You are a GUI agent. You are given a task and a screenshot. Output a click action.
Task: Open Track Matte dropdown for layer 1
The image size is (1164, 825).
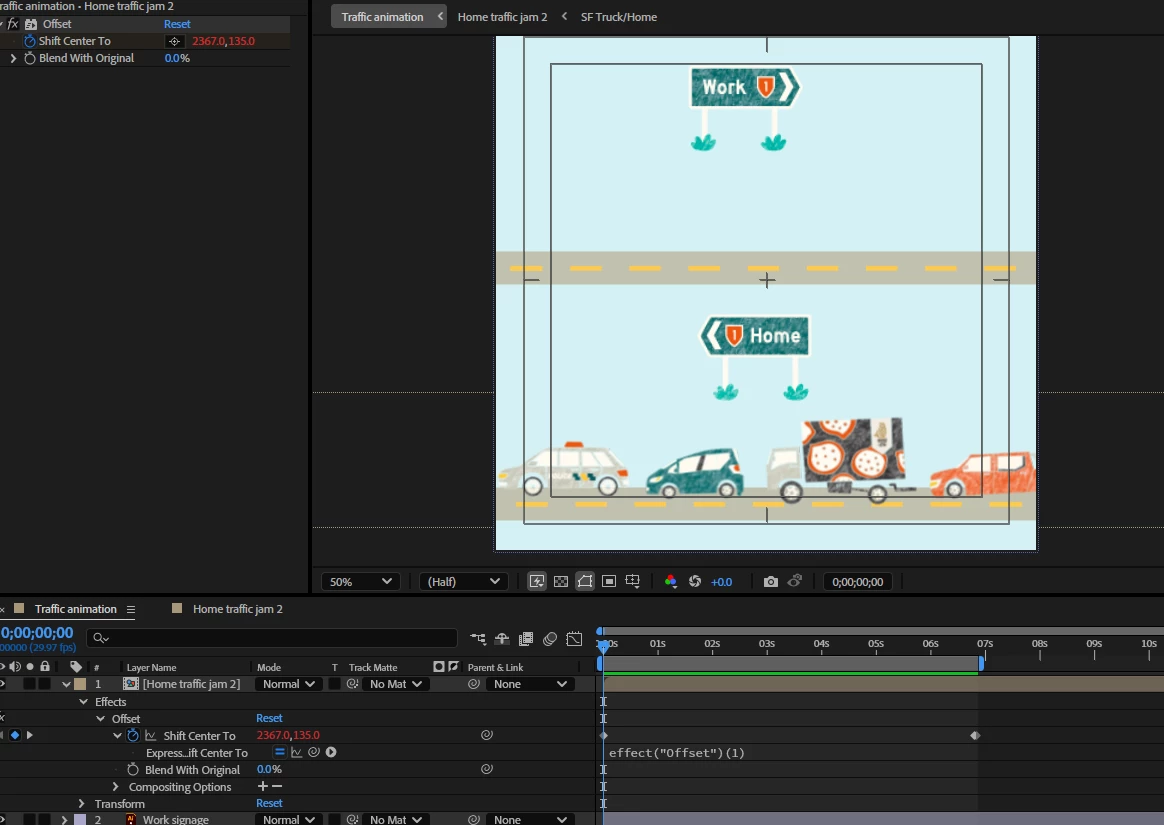coord(396,684)
